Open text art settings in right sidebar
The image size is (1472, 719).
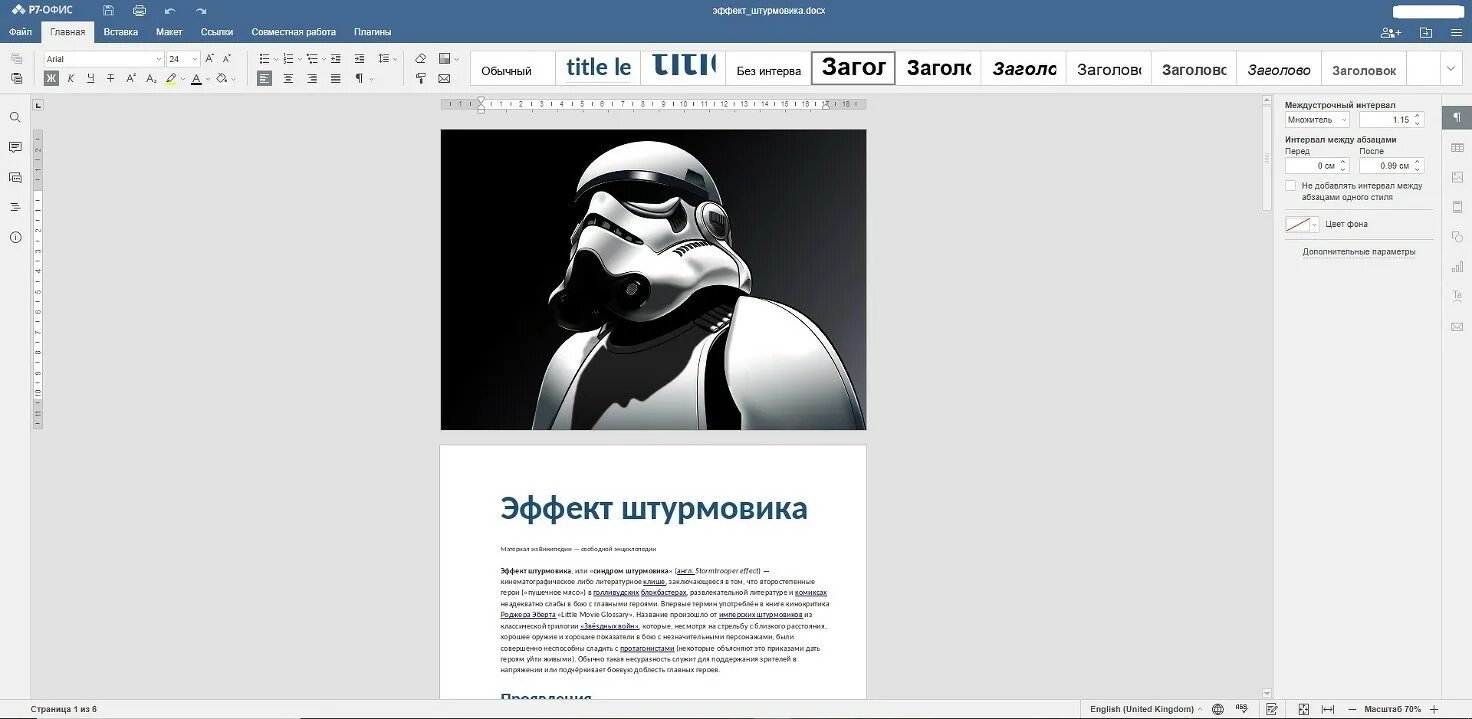tap(1457, 296)
